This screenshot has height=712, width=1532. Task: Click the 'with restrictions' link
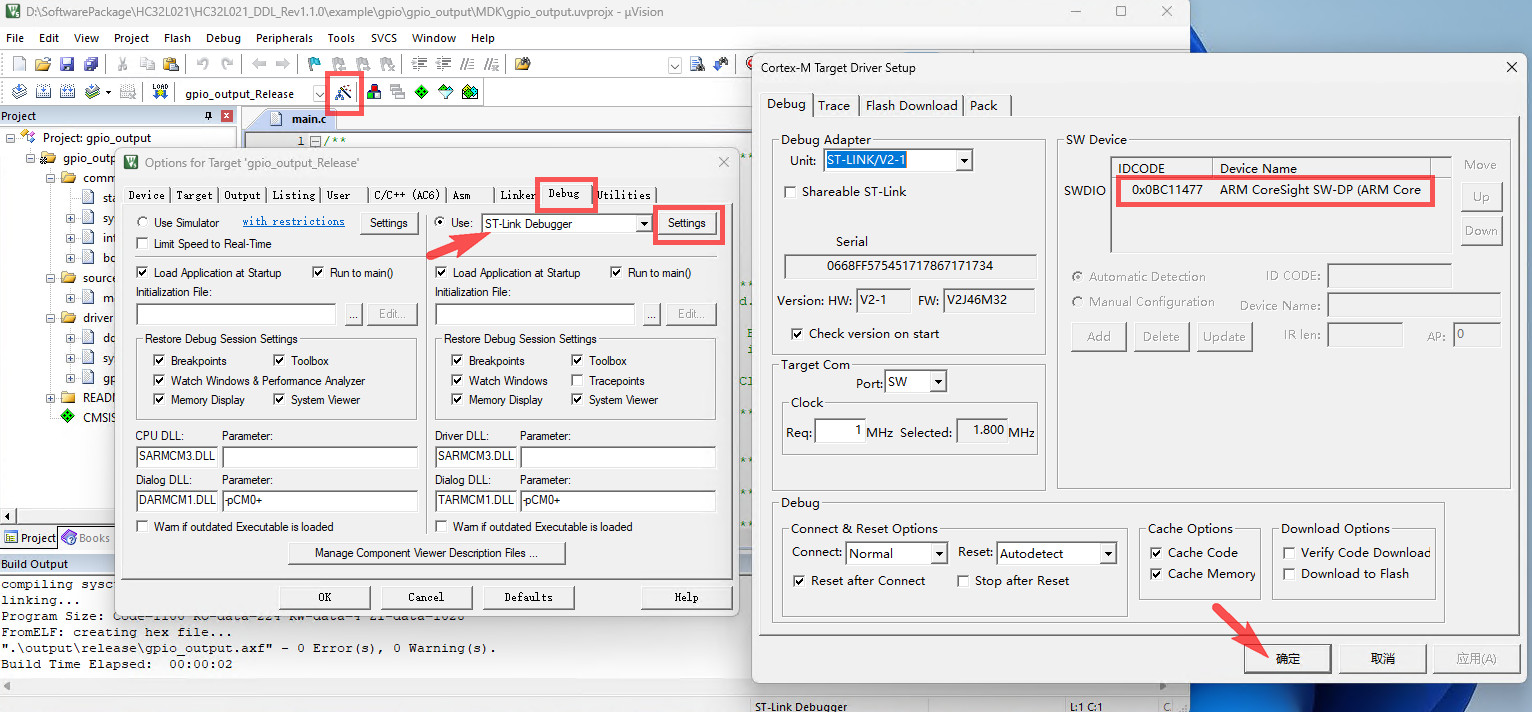click(293, 222)
